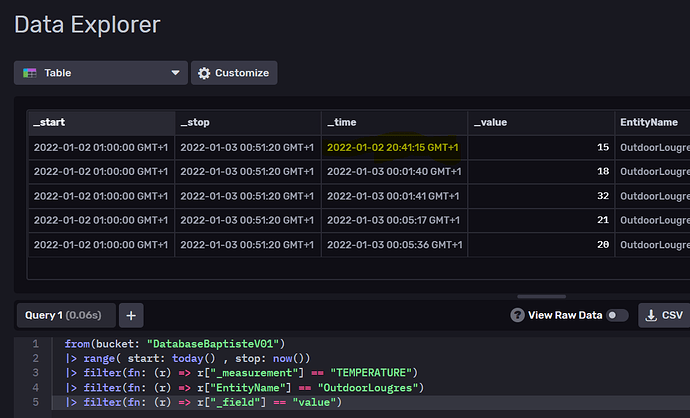Click the horizontal scrollbar under the table
The height and width of the screenshot is (418, 690).
point(541,296)
